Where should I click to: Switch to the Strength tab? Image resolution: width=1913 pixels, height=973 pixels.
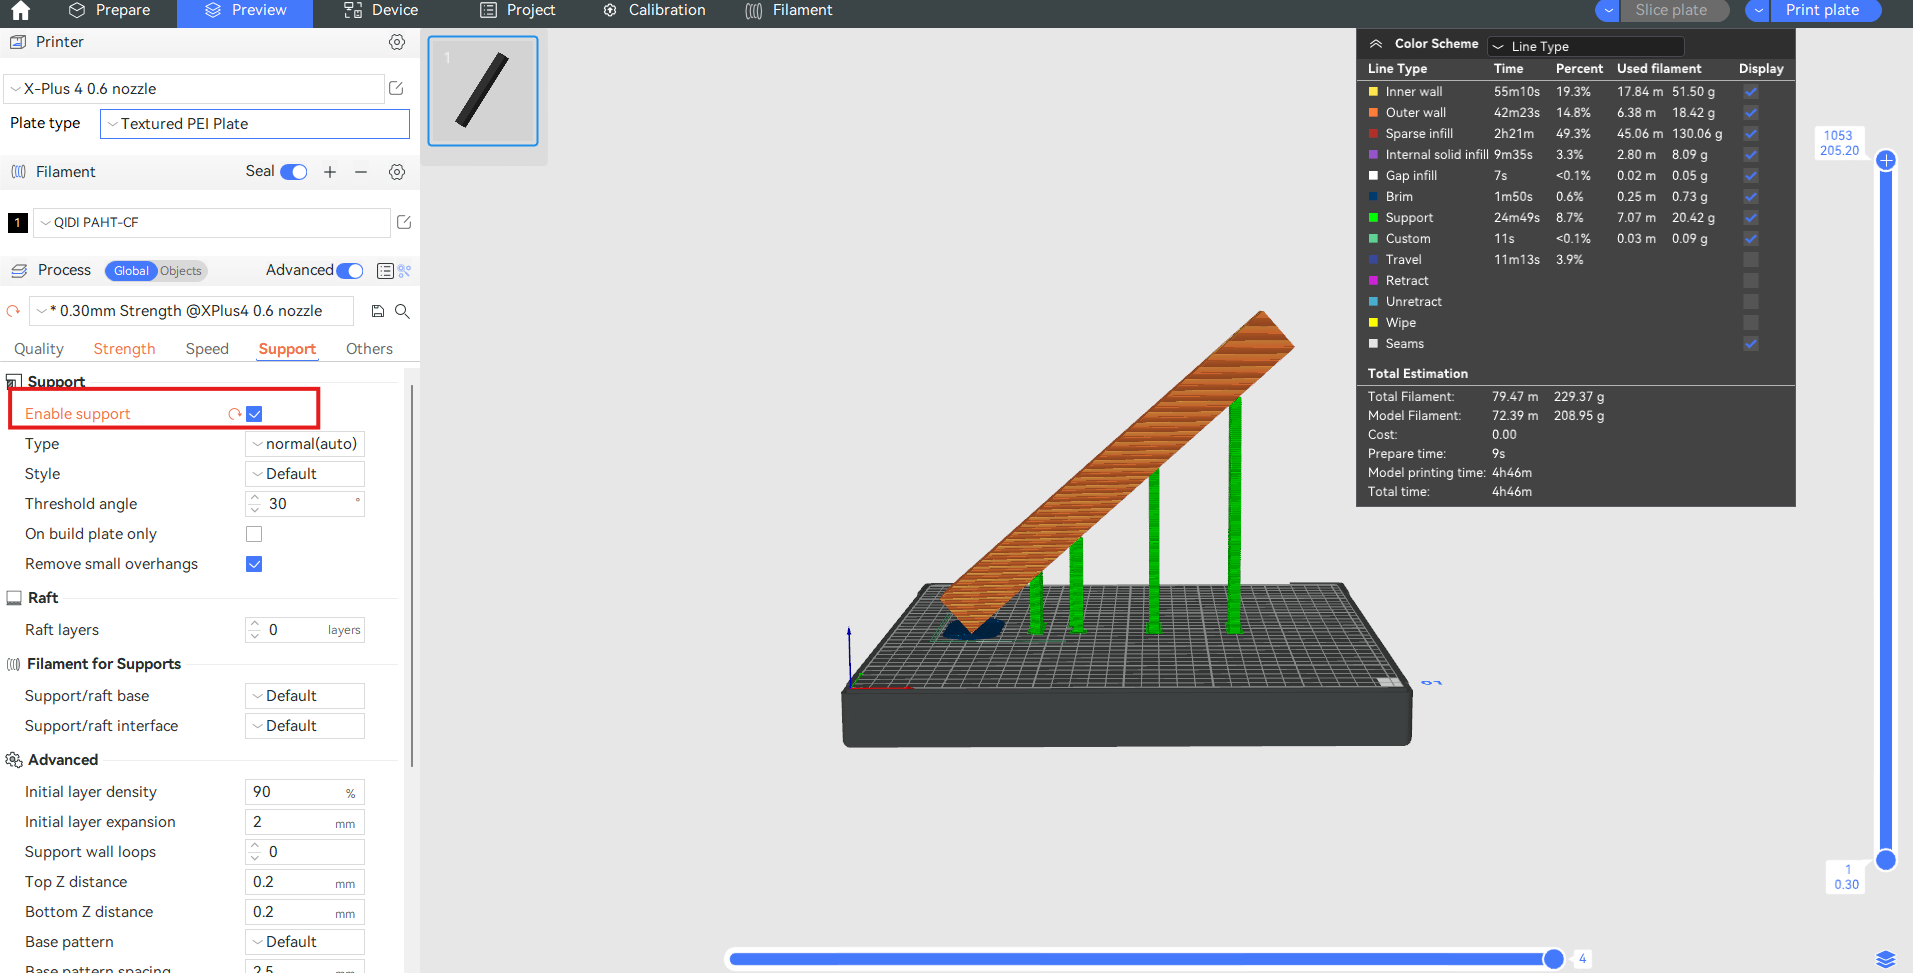coord(124,349)
